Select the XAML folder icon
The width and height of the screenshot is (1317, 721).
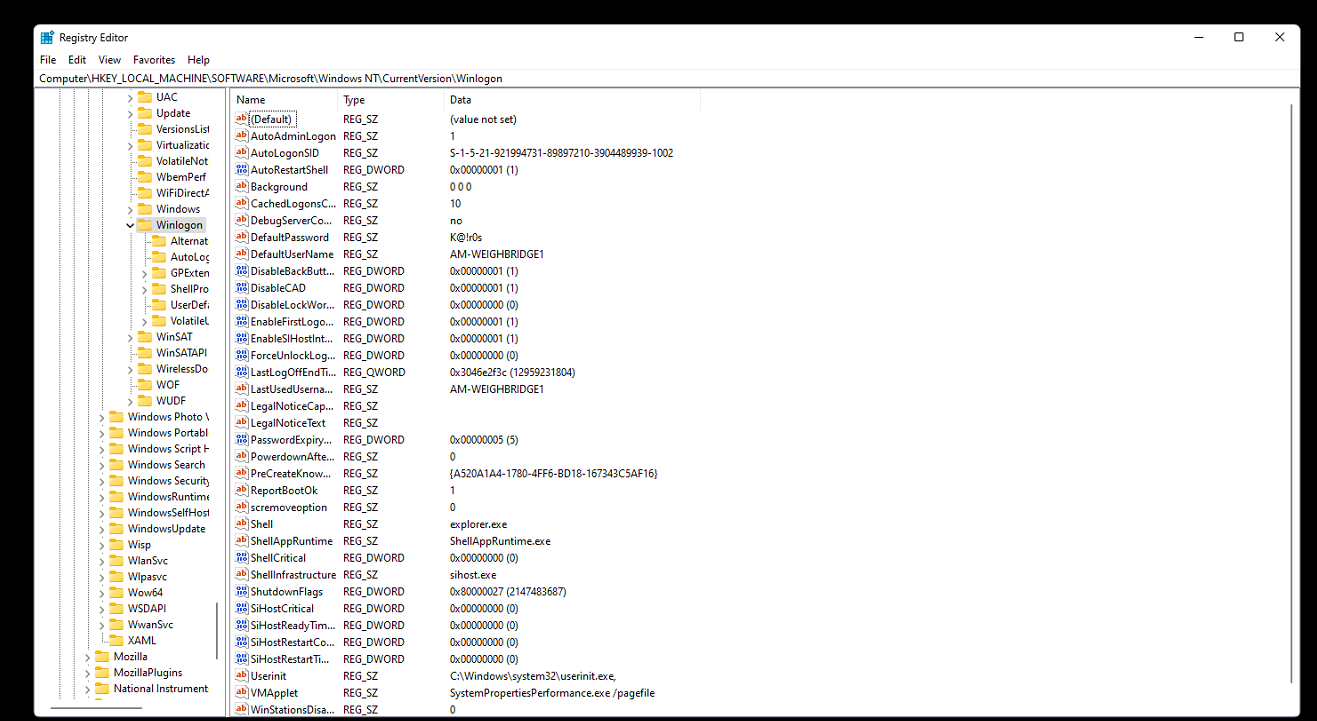coord(116,641)
